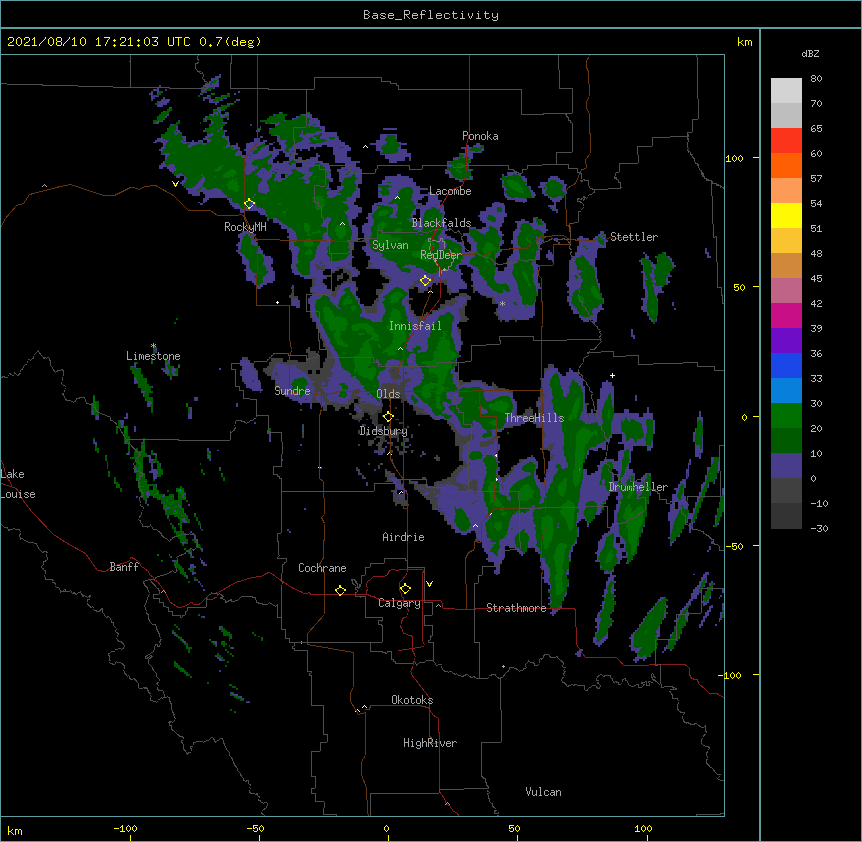Viewport: 862px width, 842px height.
Task: Click the yellow v marker northwest of RockyMH
Action: click(175, 184)
